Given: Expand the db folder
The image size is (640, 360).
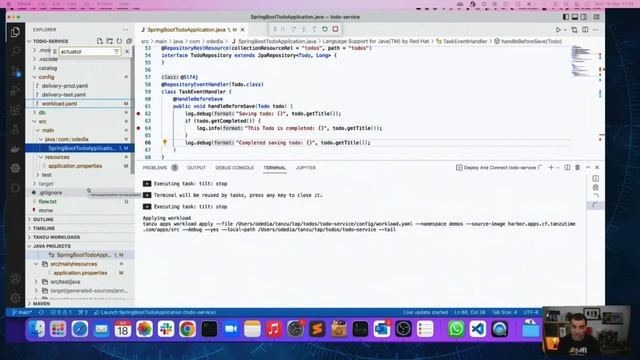Looking at the screenshot, I should pyautogui.click(x=80, y=113).
